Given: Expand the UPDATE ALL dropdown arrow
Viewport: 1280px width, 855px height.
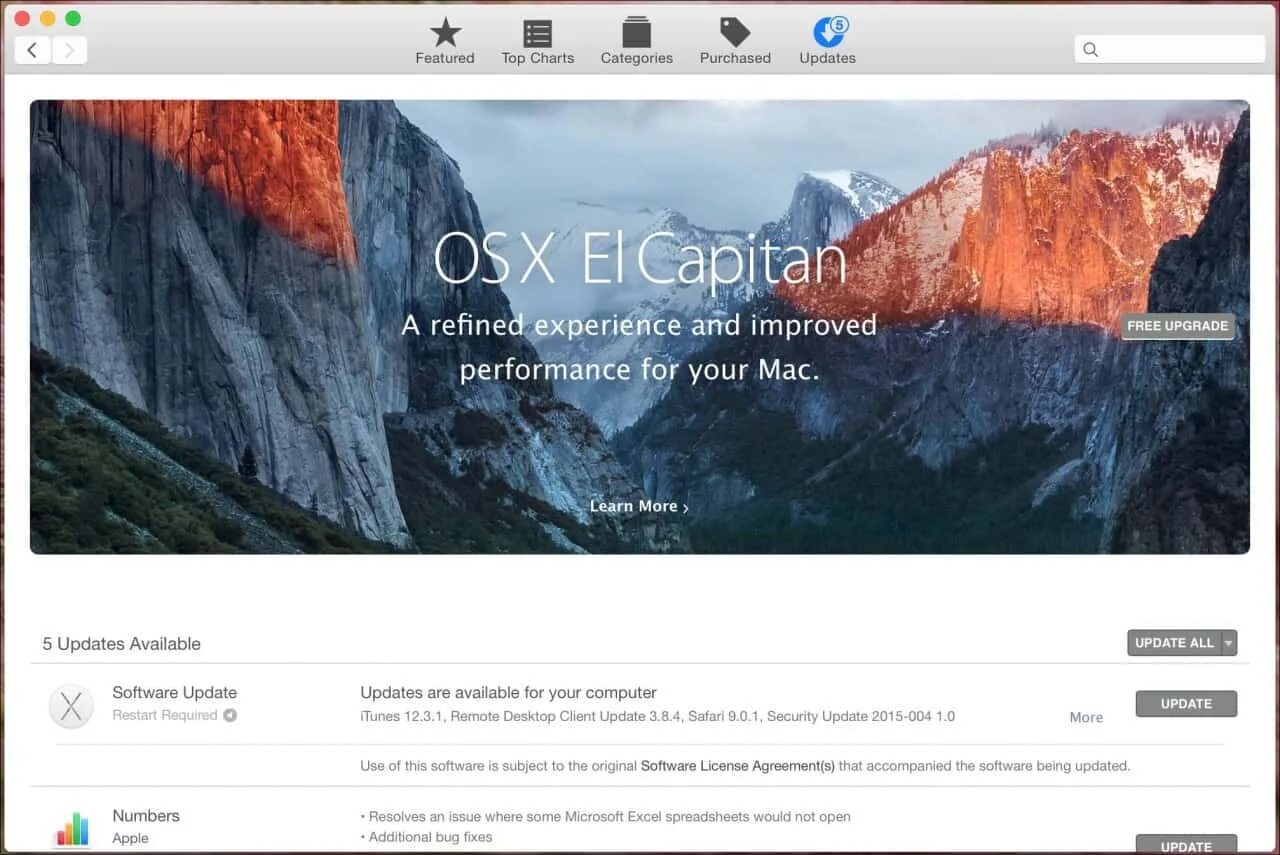Looking at the screenshot, I should click(x=1228, y=643).
